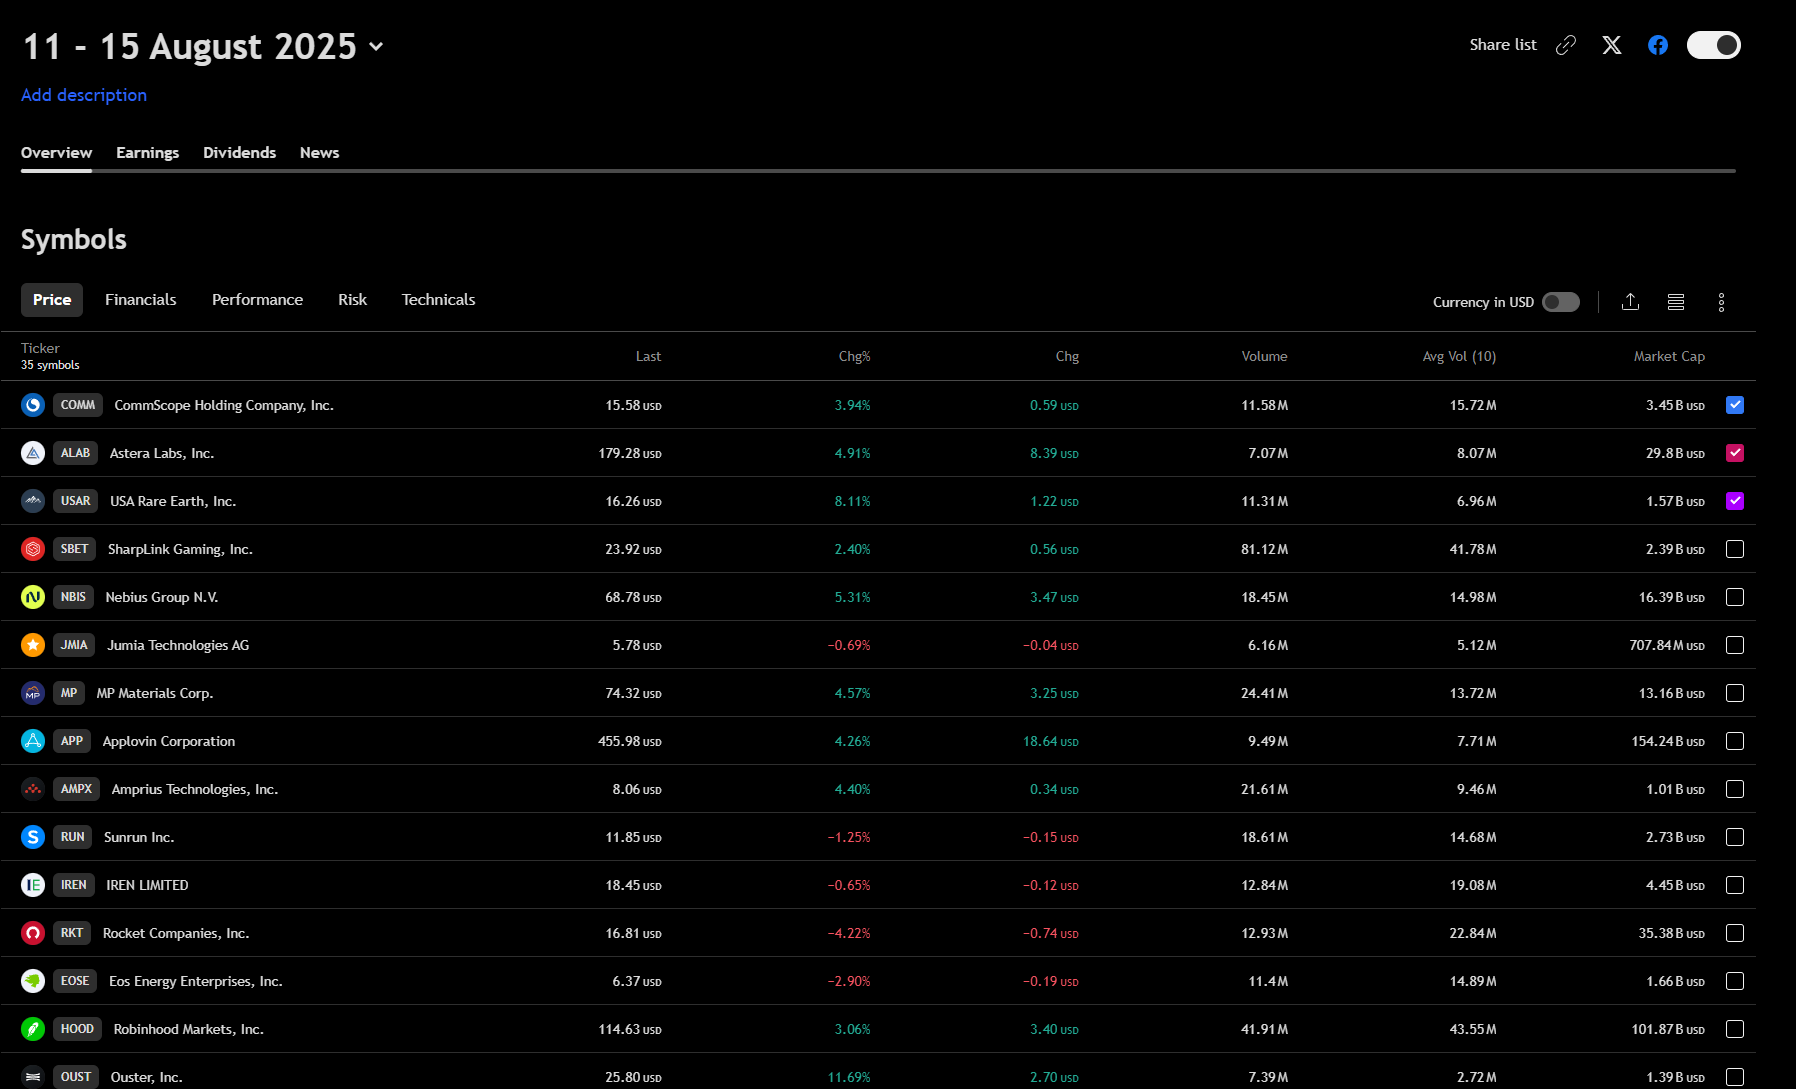The height and width of the screenshot is (1089, 1796).
Task: Click the Add description link
Action: [84, 95]
